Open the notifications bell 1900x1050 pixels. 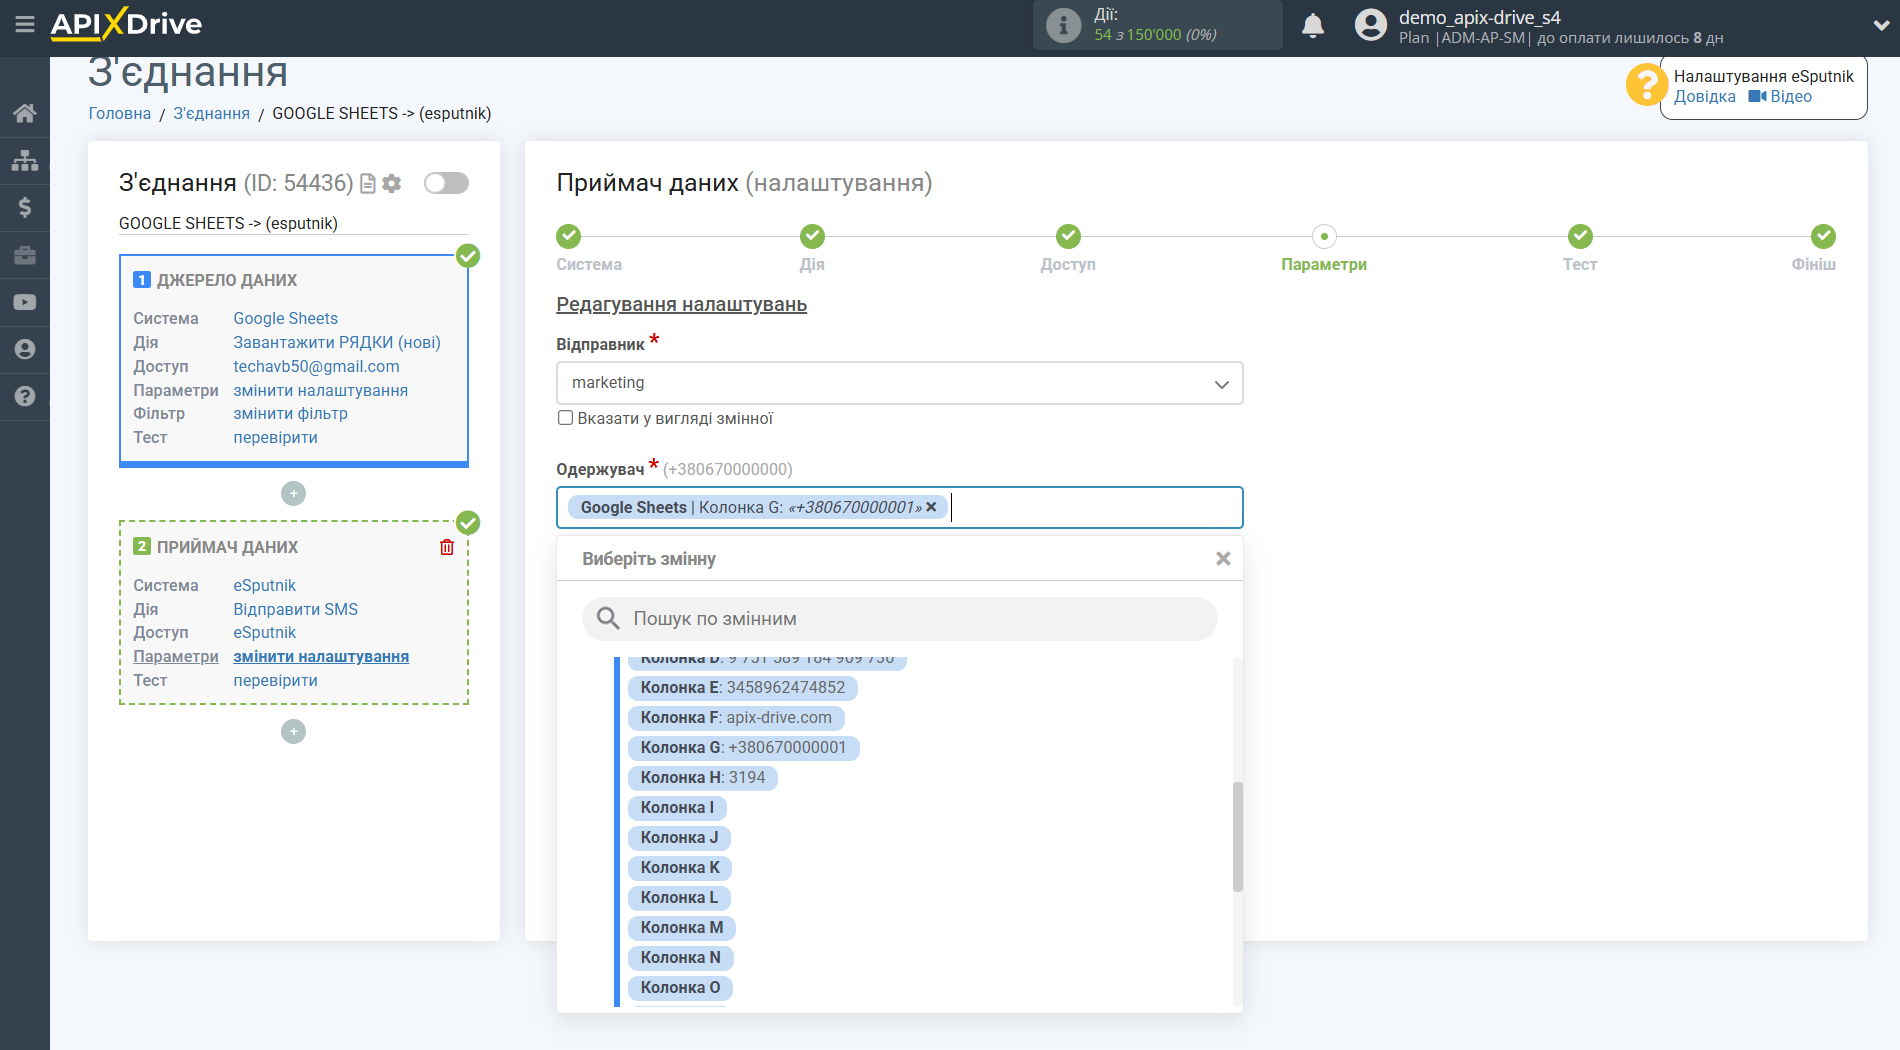(x=1313, y=25)
